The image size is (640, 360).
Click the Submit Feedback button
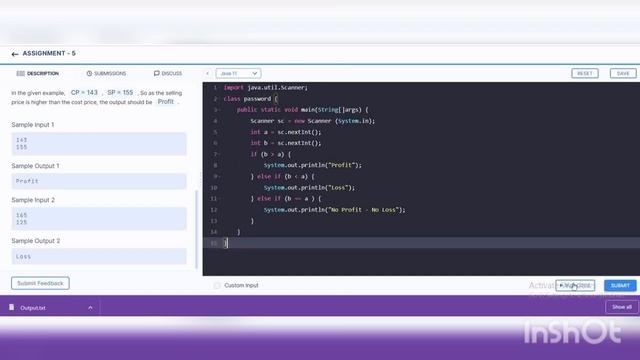tap(40, 283)
